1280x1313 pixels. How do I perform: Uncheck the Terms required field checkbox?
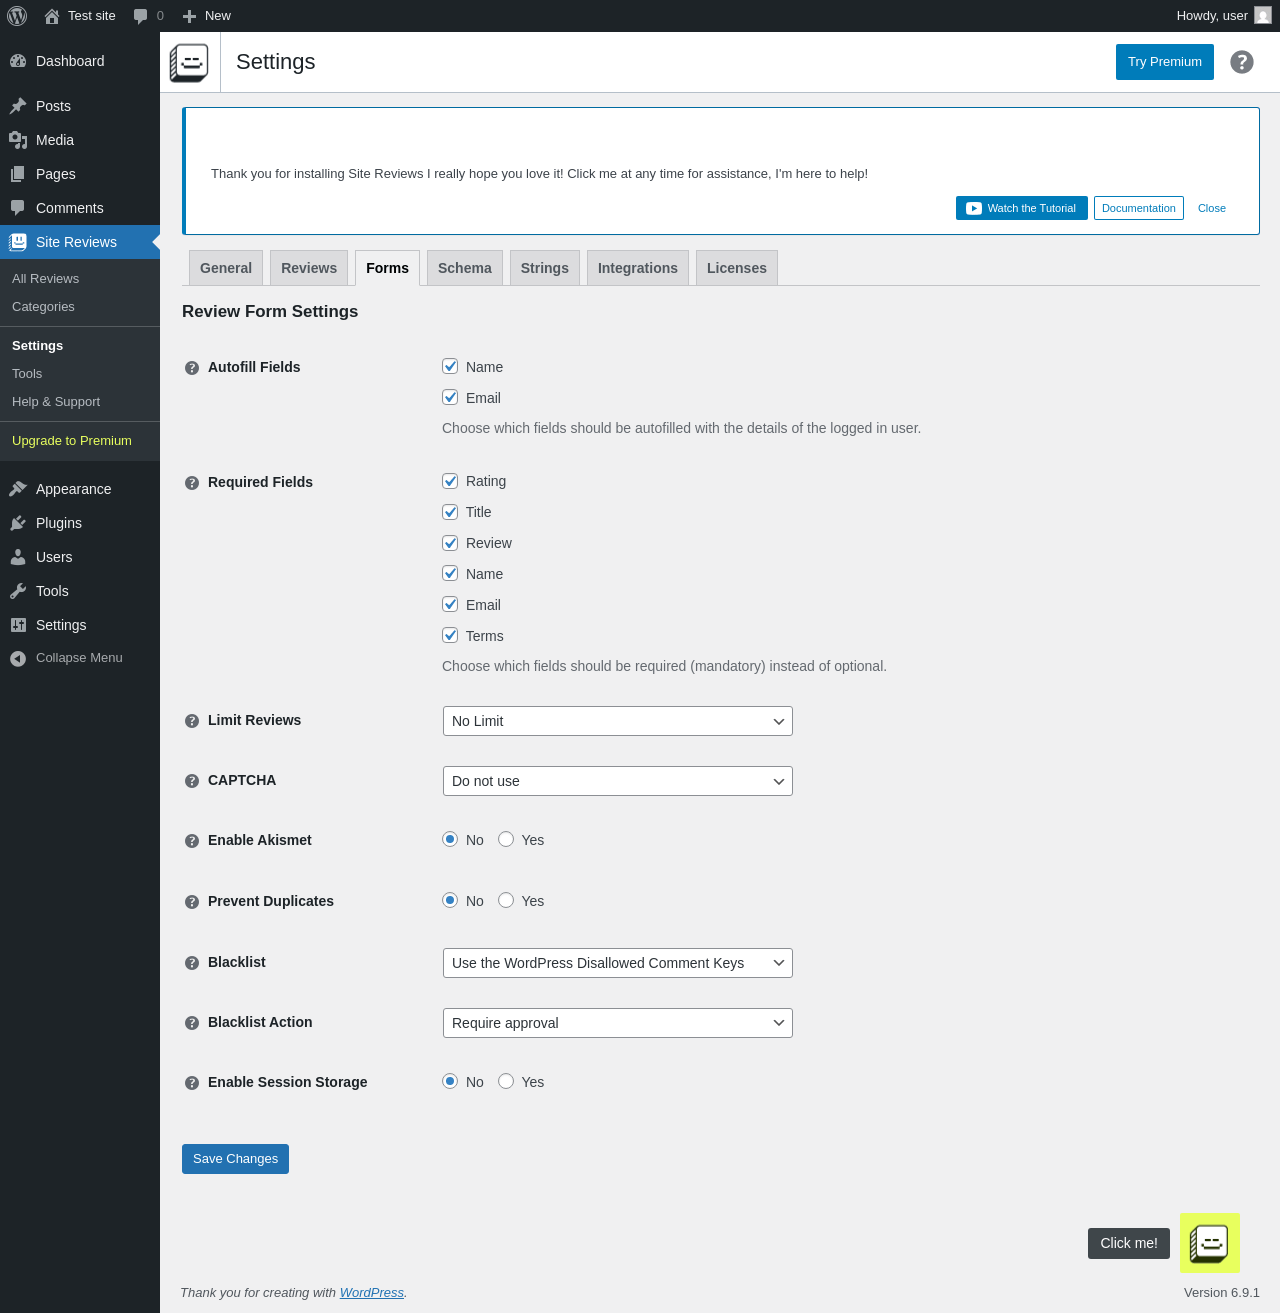tap(450, 635)
